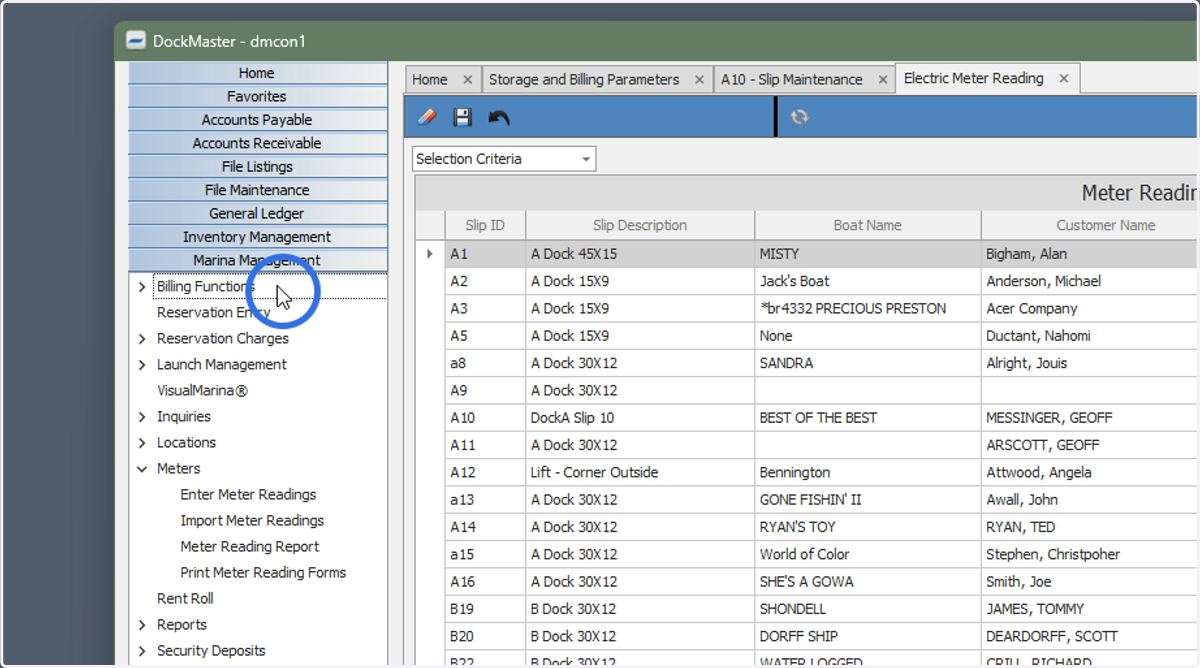Collapse the Meters tree node

point(142,469)
